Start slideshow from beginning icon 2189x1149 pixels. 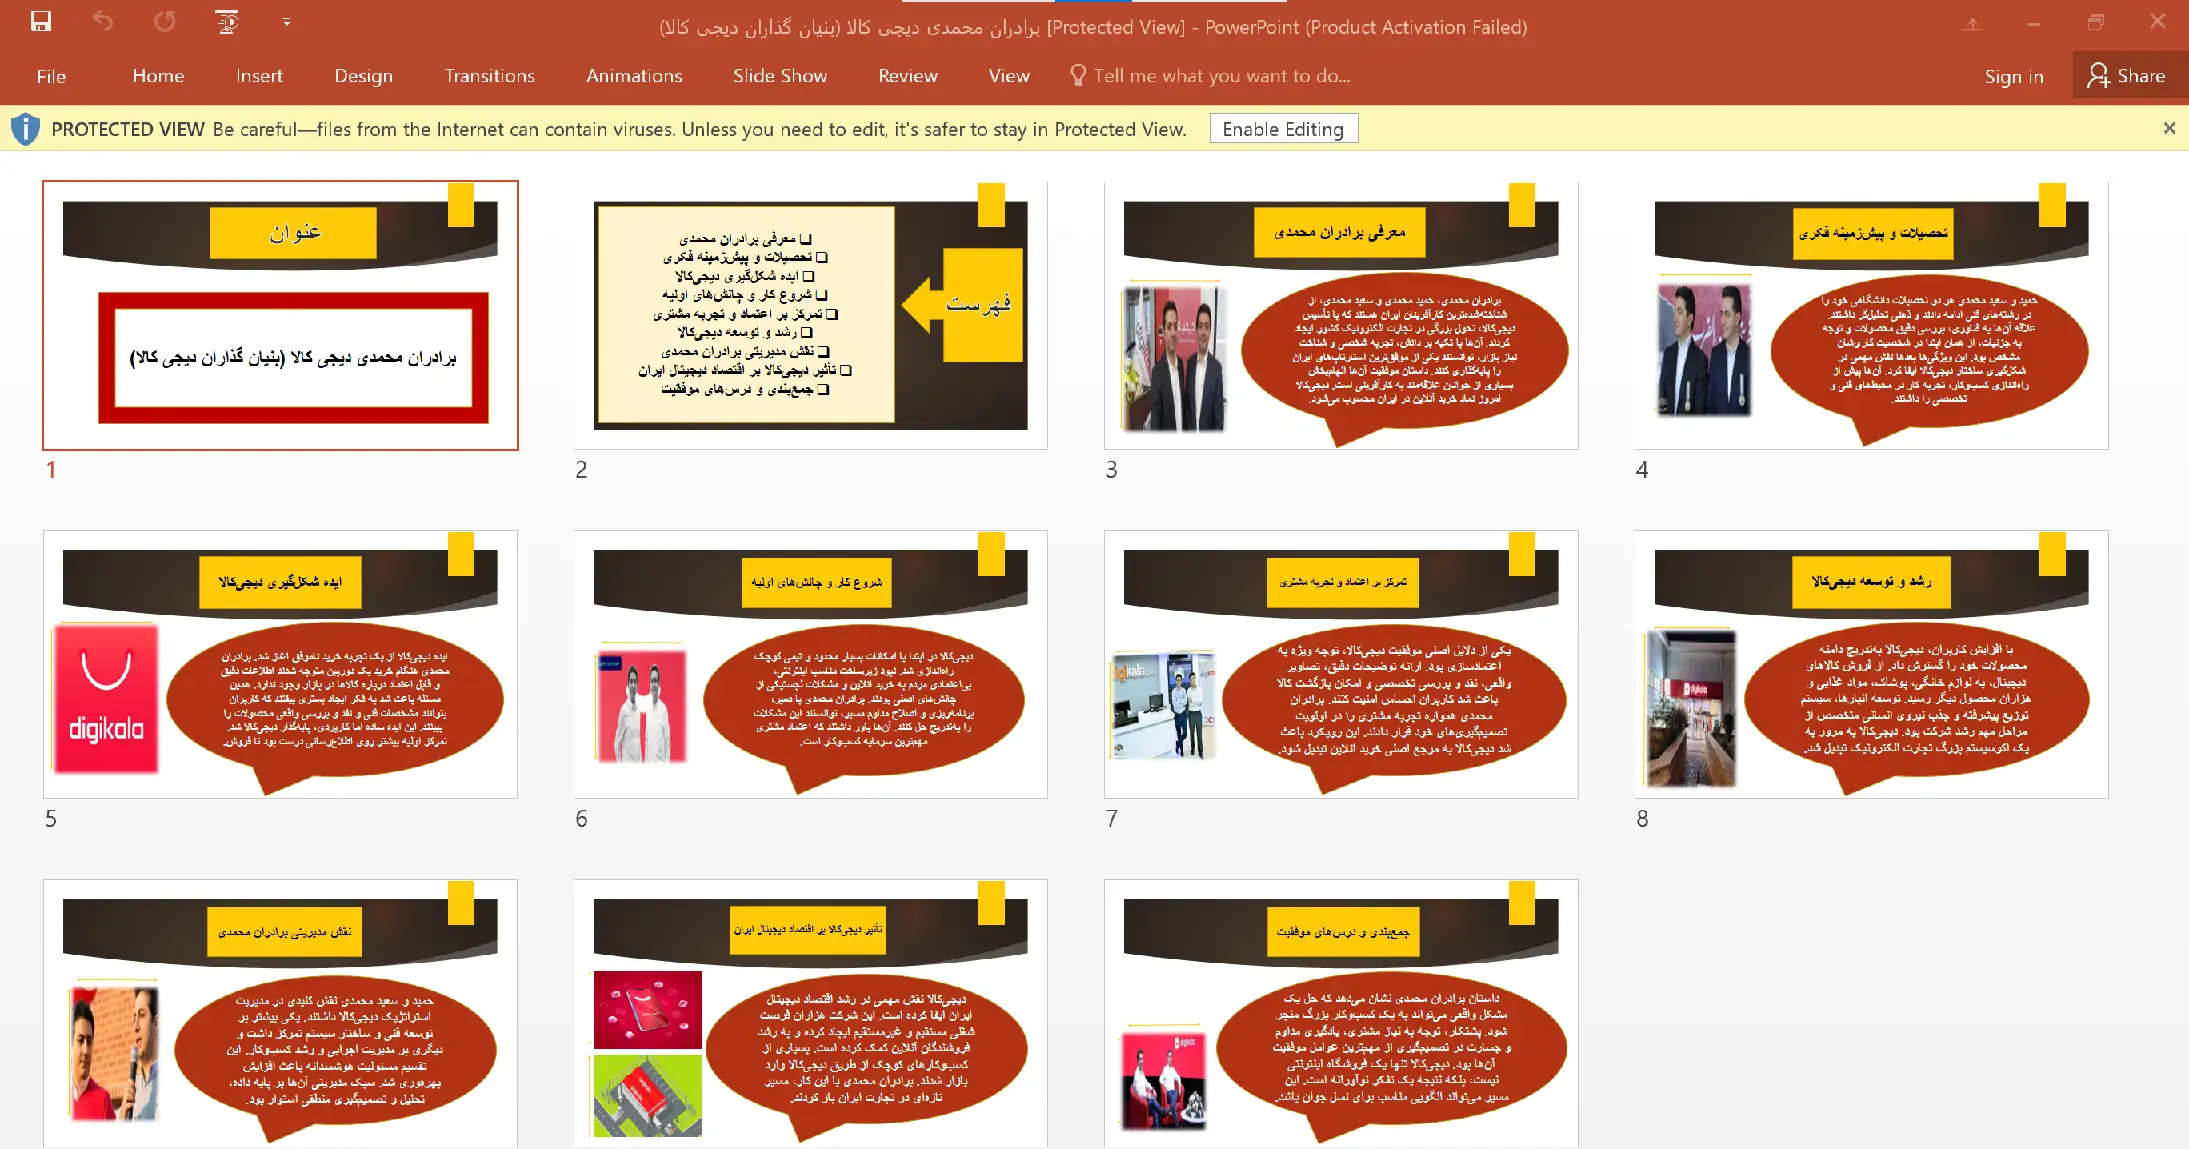(227, 21)
